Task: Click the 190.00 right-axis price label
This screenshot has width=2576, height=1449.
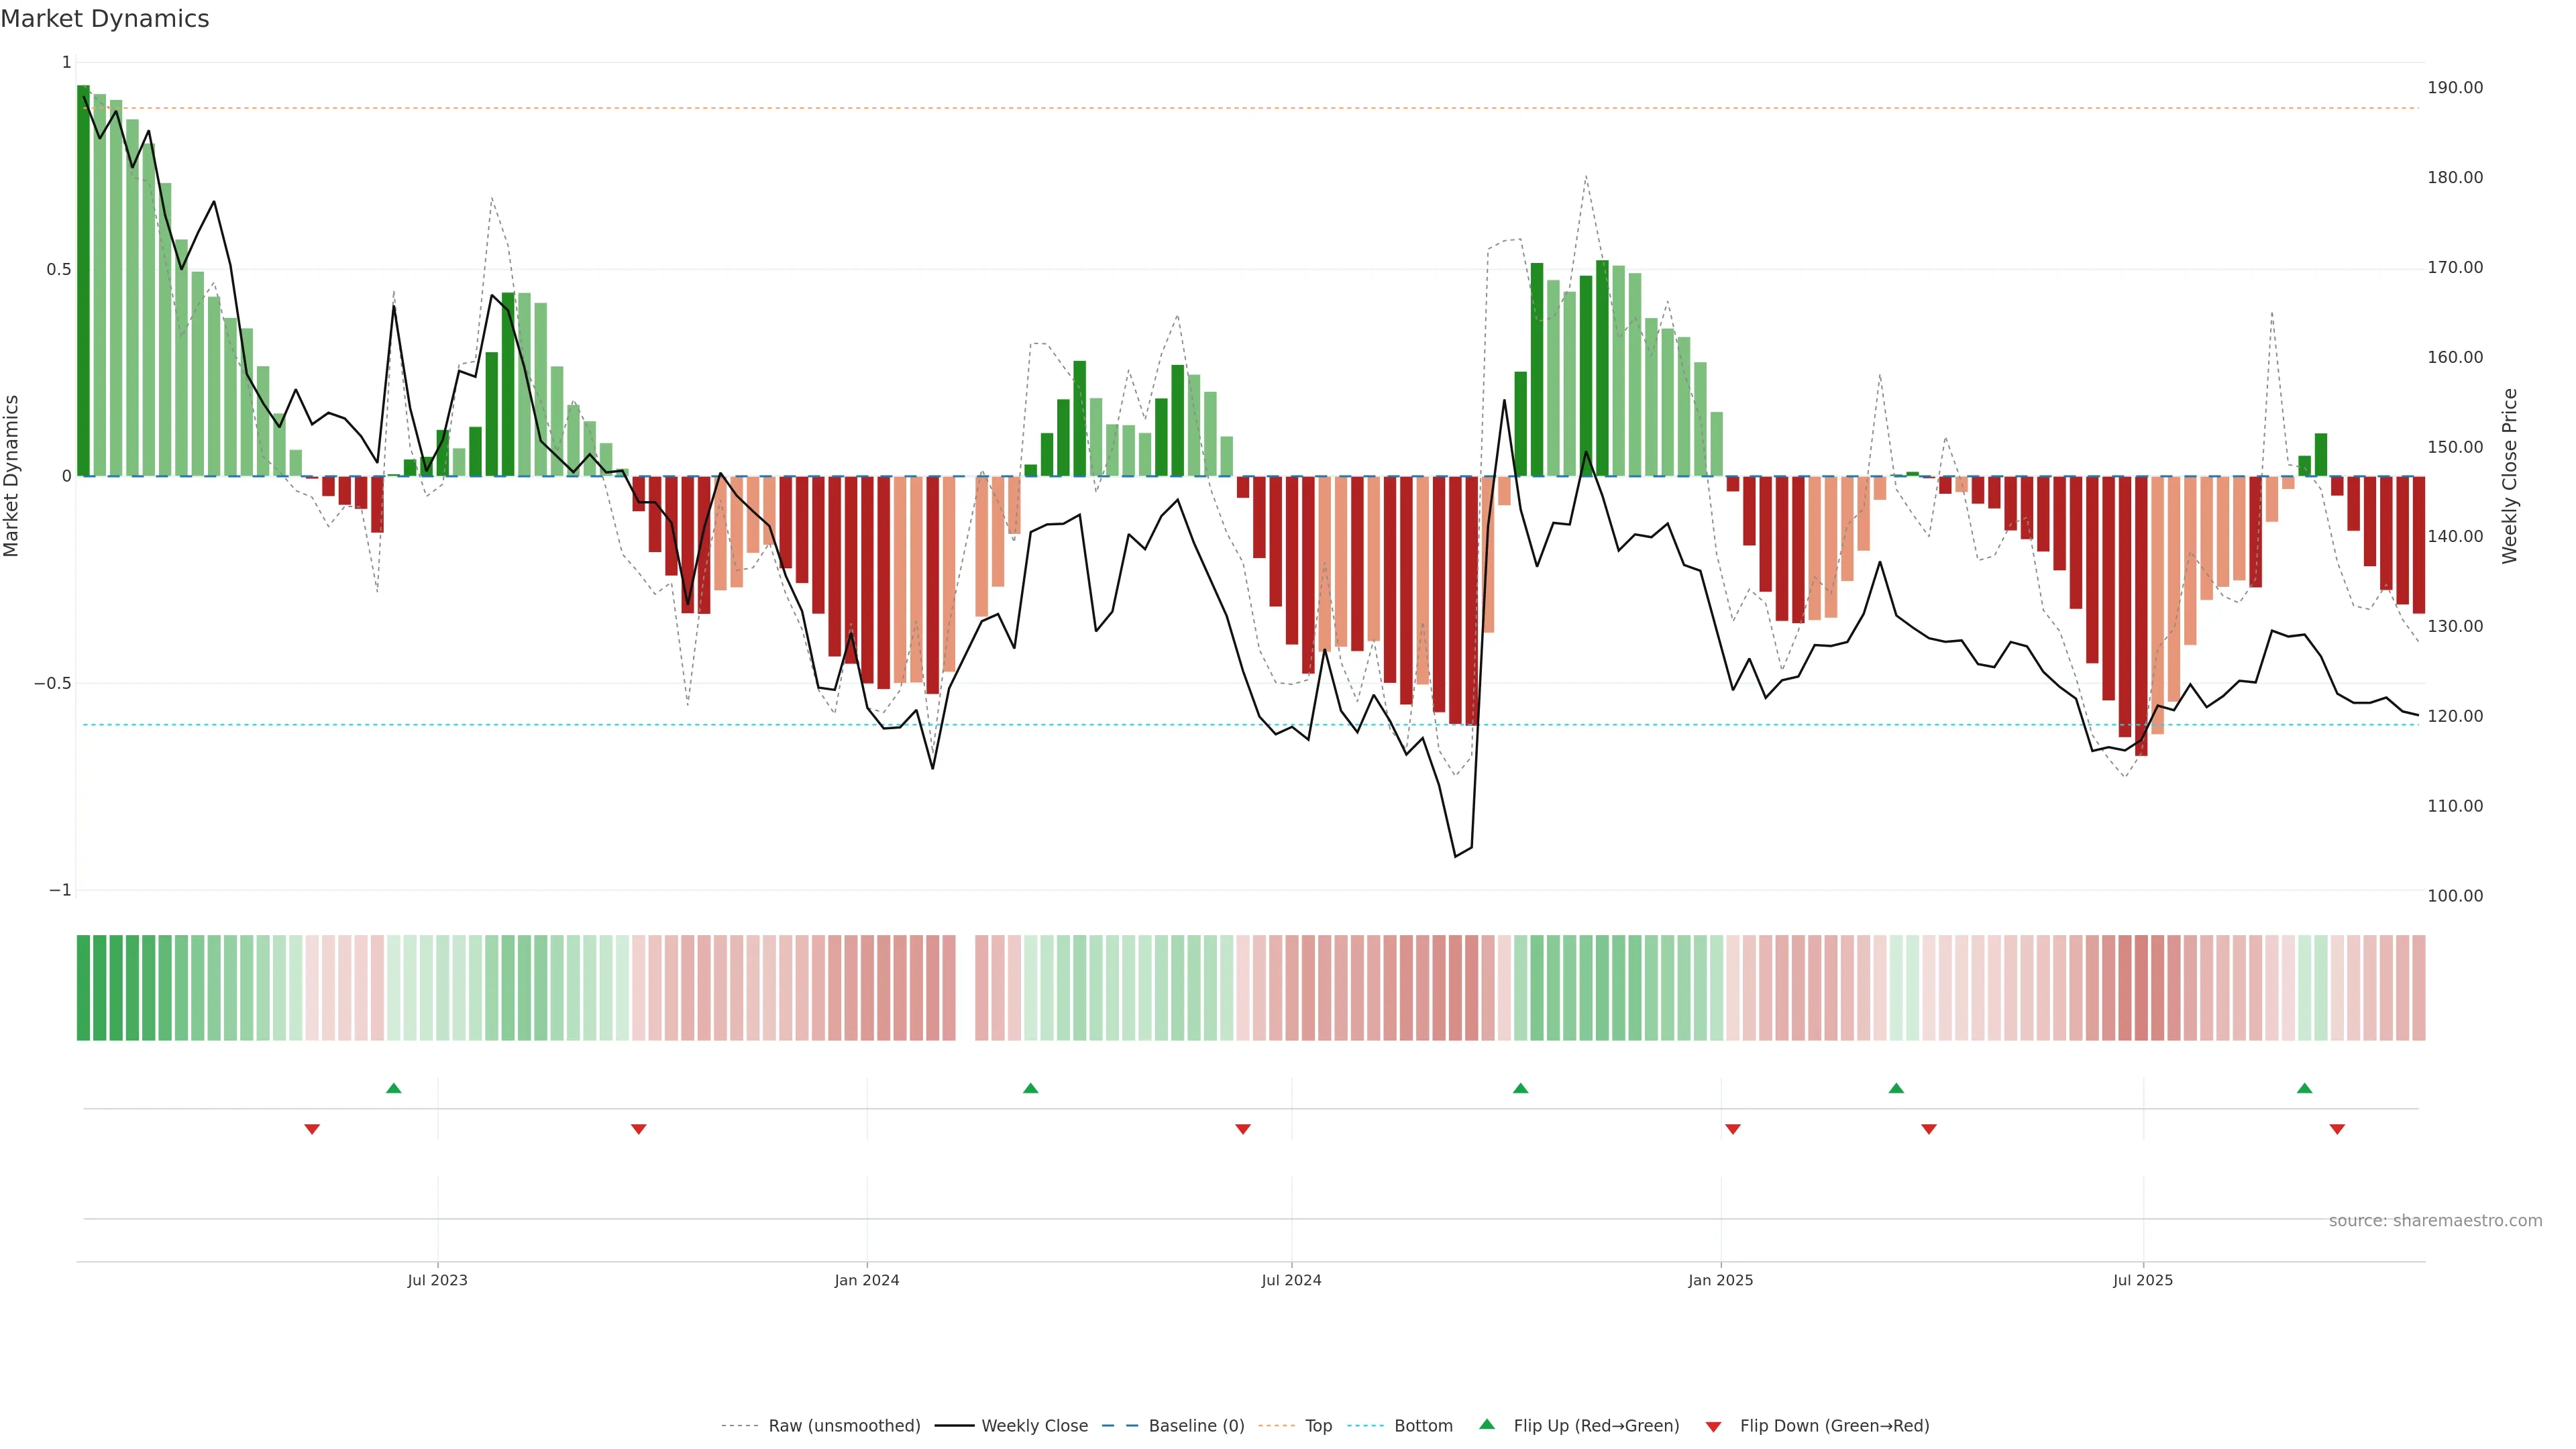Action: pos(2455,88)
